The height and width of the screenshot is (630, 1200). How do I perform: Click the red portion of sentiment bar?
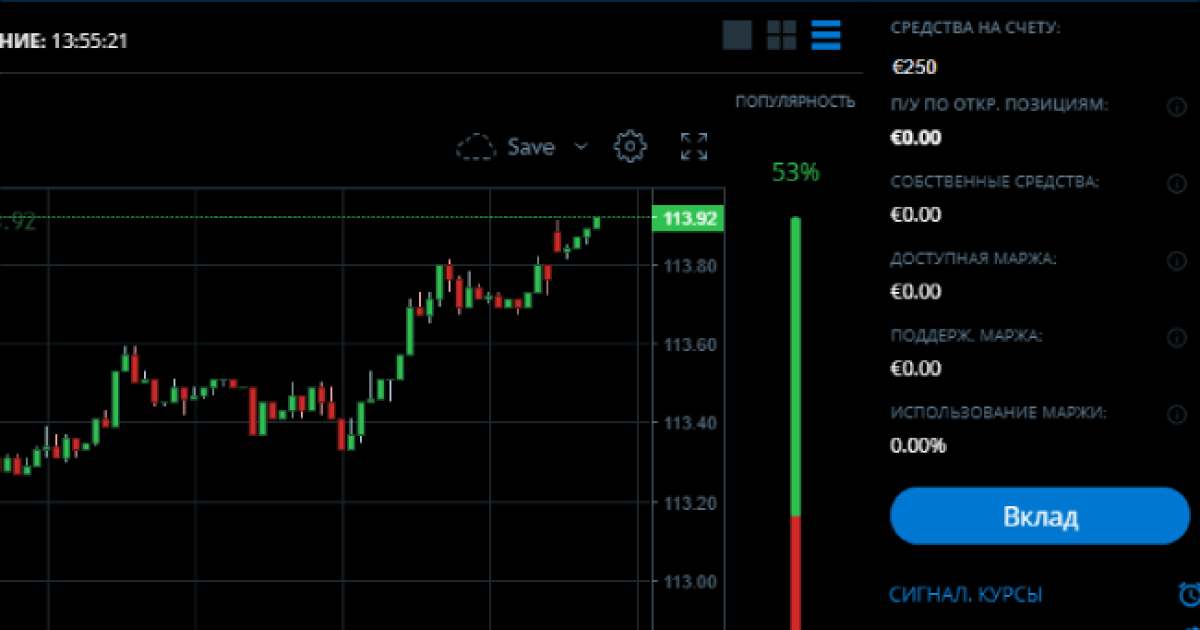[x=796, y=573]
